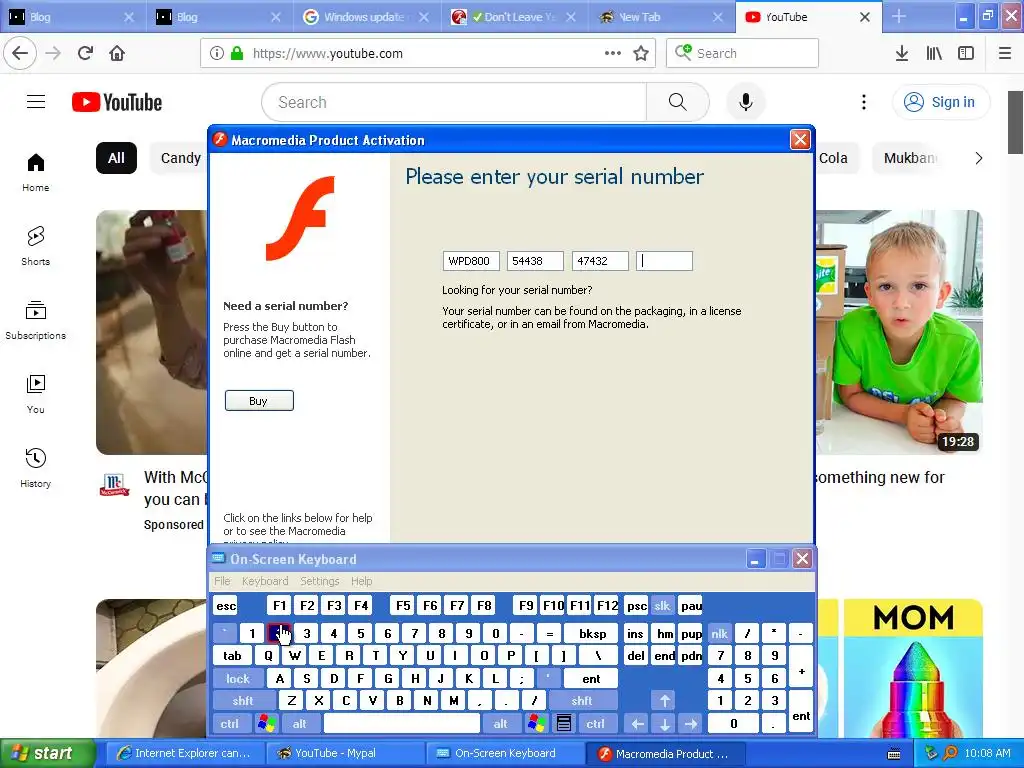Toggle the left shft key
The height and width of the screenshot is (768, 1024).
(x=243, y=701)
